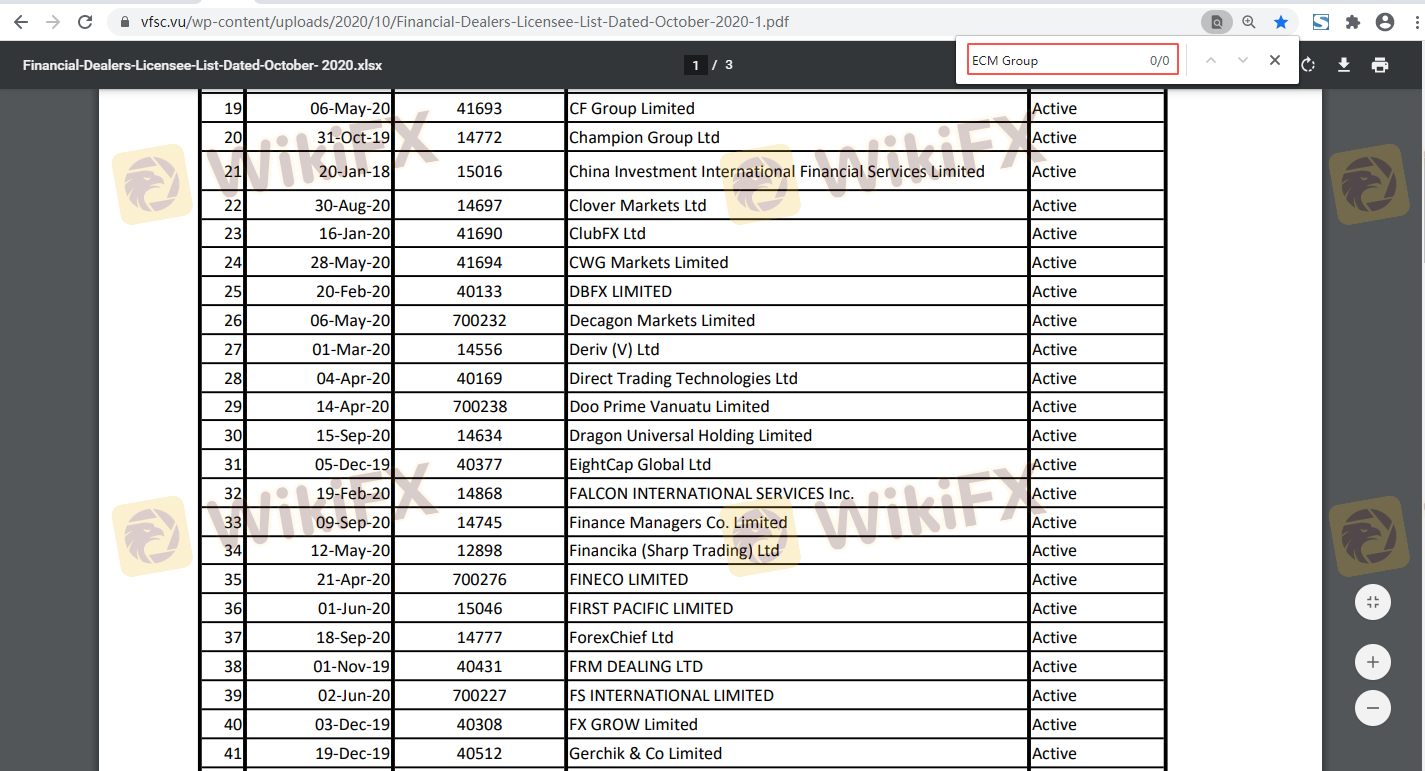Screen dimensions: 1425x771
Task: Click license number 14772
Action: pos(479,137)
